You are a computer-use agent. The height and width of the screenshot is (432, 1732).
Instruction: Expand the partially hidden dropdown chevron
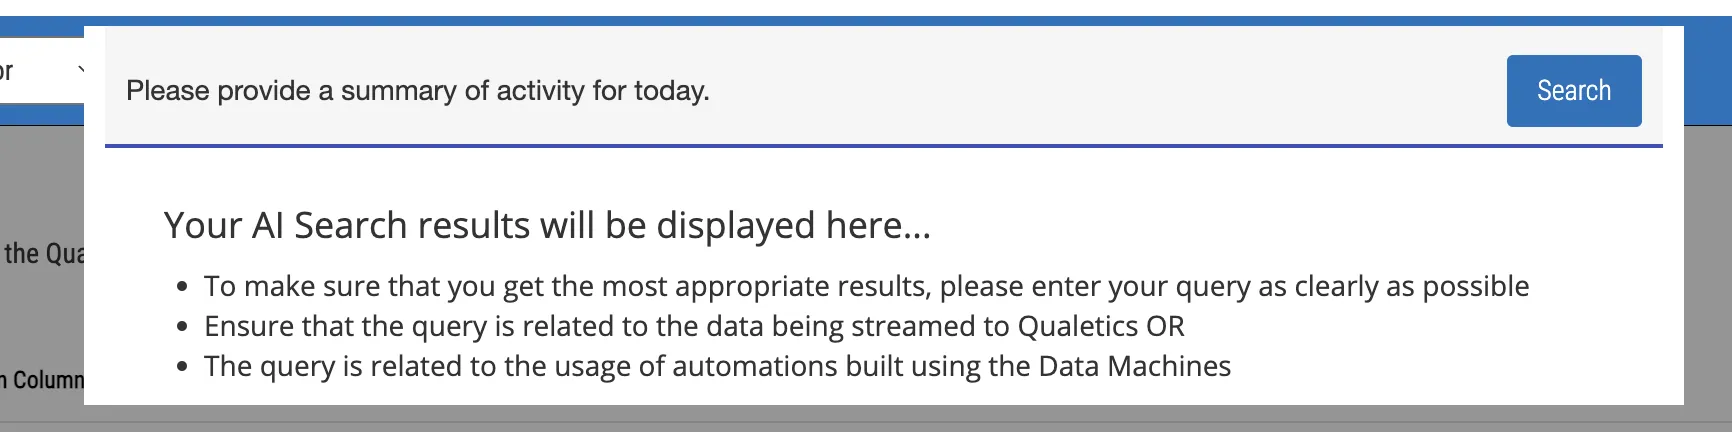pyautogui.click(x=80, y=70)
